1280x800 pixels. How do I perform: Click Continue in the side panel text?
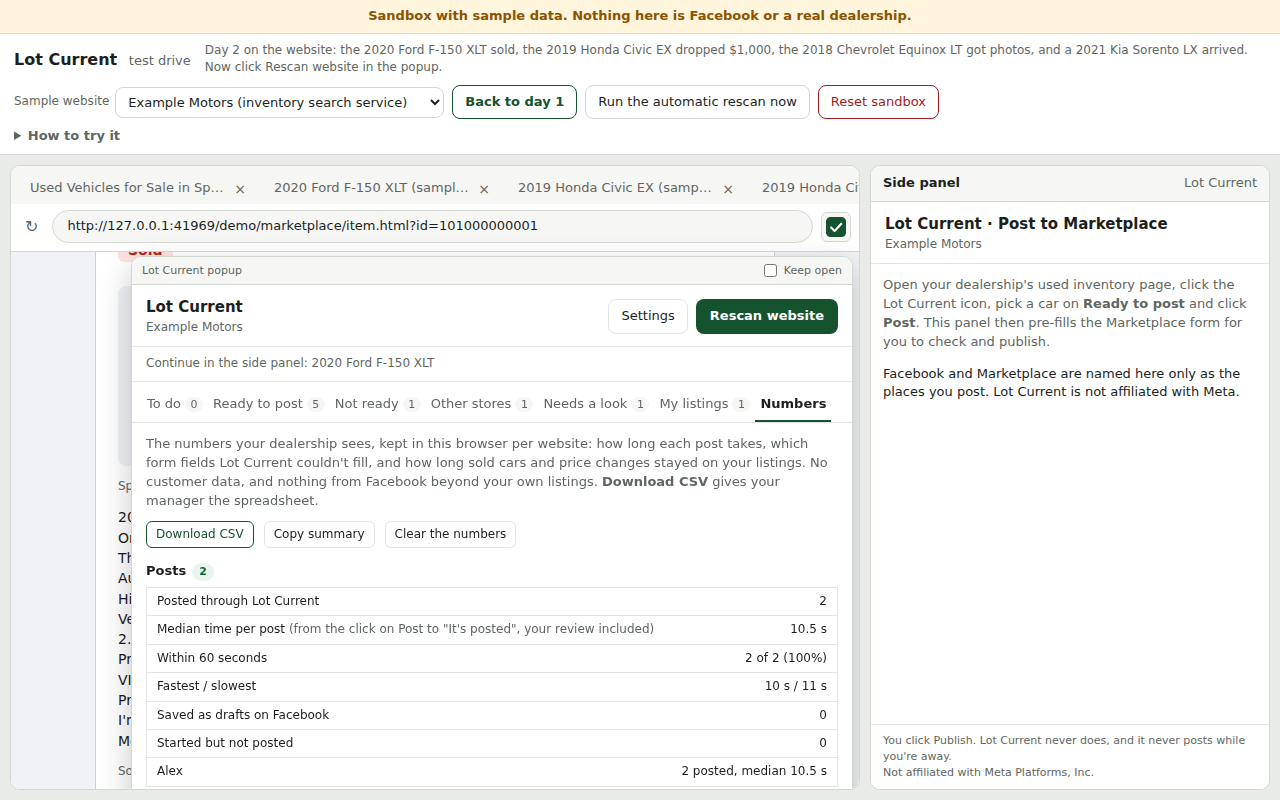(290, 363)
